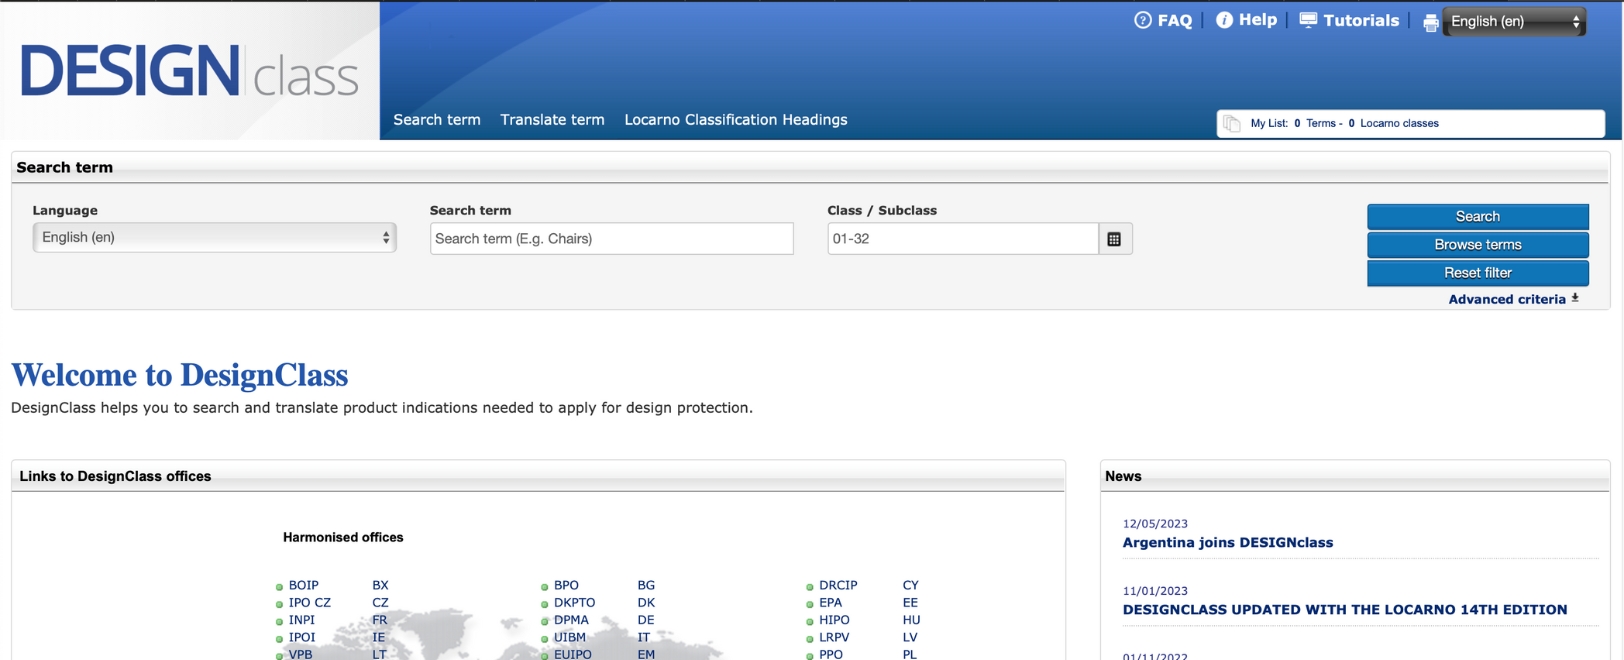This screenshot has height=660, width=1624.
Task: Click the green dot beside LRPV
Action: point(809,639)
